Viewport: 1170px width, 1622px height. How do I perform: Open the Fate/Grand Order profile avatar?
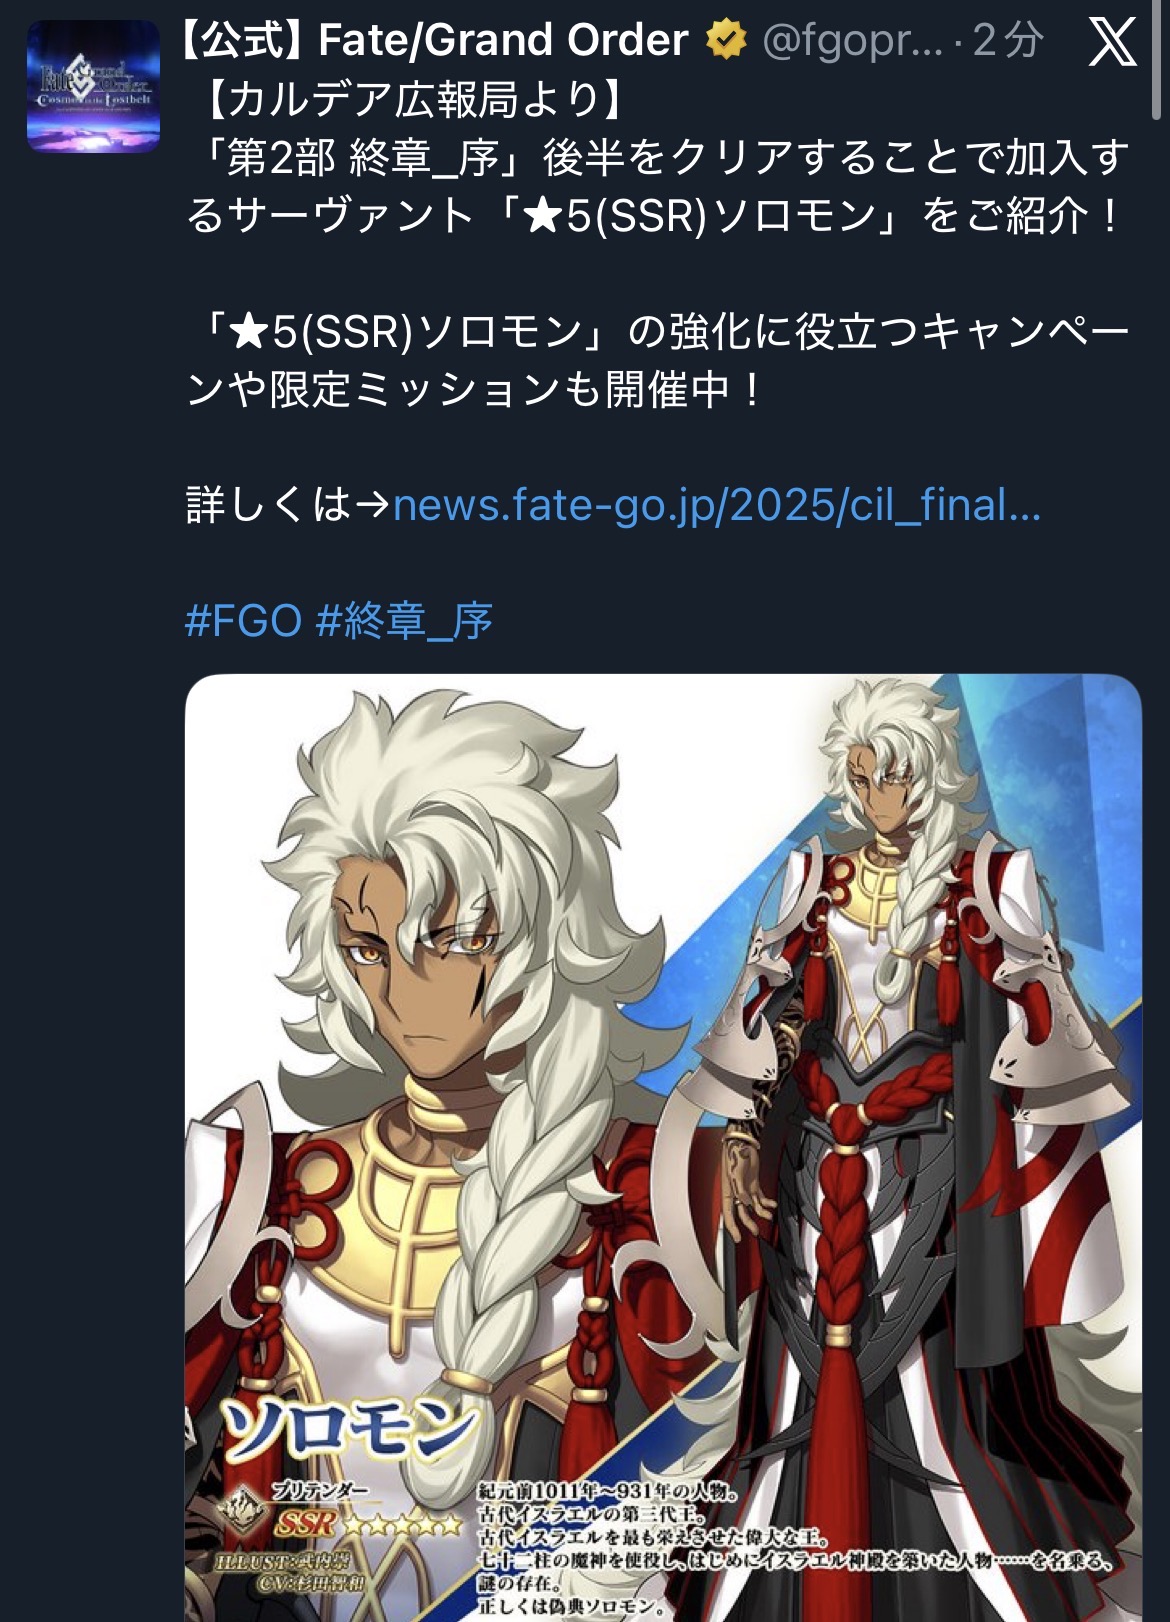point(93,86)
